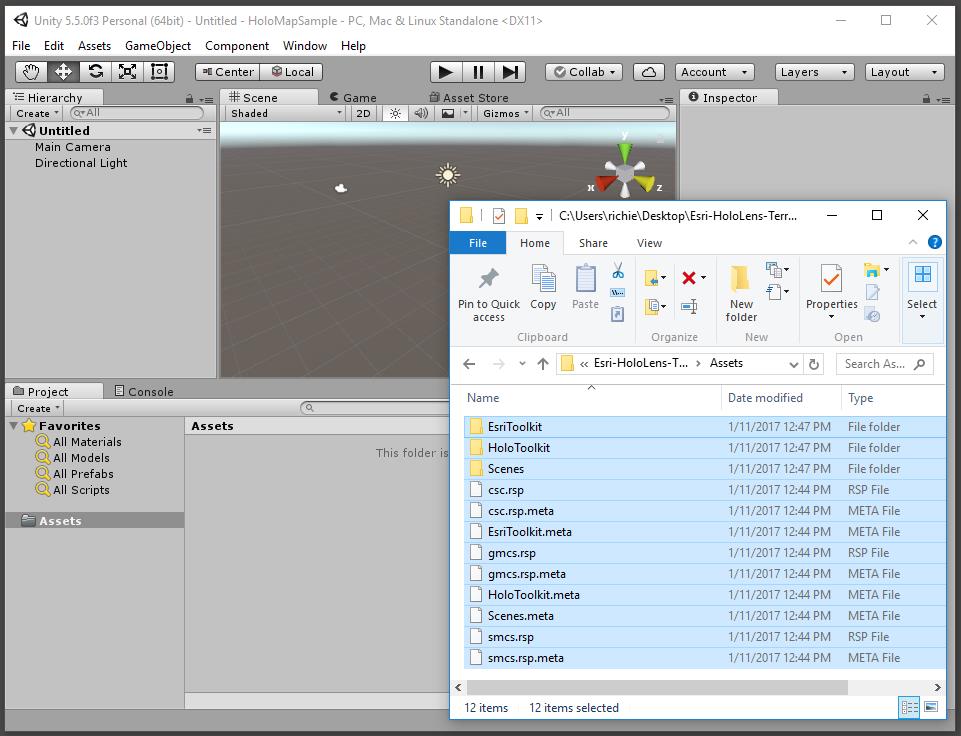The image size is (961, 736).
Task: Switch to the Console tab
Action: coord(144,392)
